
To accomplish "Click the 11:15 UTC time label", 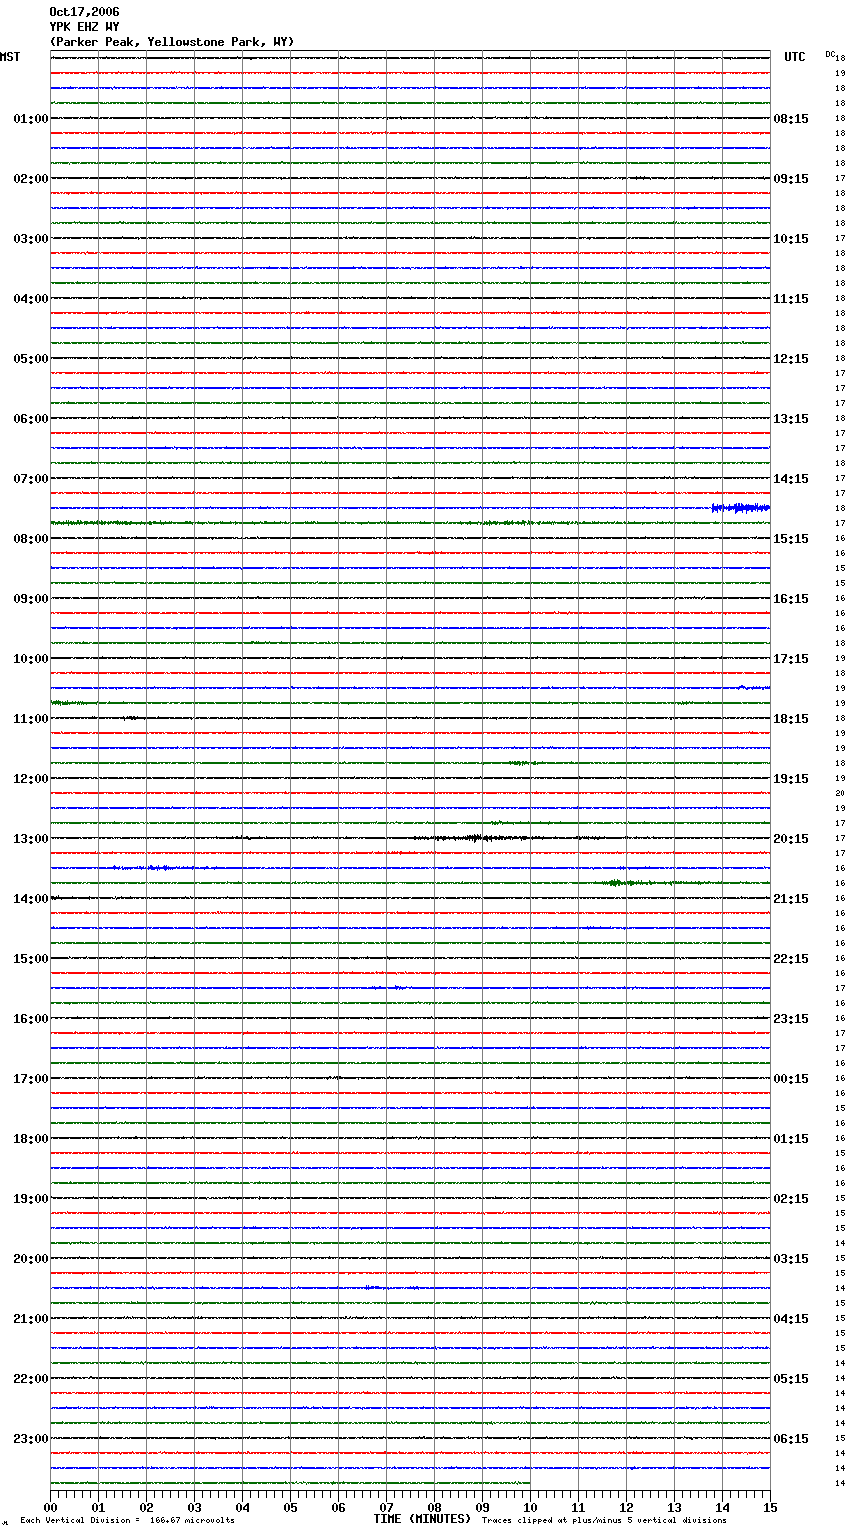I will click(x=791, y=299).
